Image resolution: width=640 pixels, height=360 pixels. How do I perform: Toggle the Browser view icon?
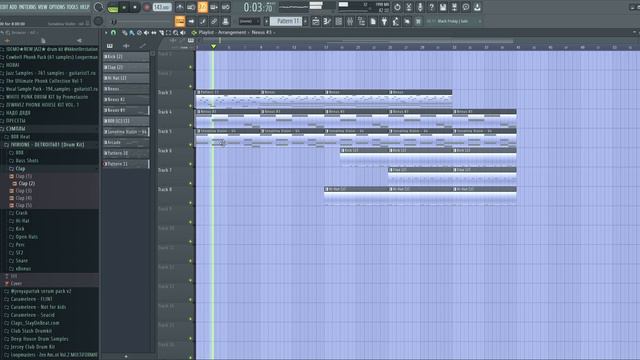(x=361, y=22)
